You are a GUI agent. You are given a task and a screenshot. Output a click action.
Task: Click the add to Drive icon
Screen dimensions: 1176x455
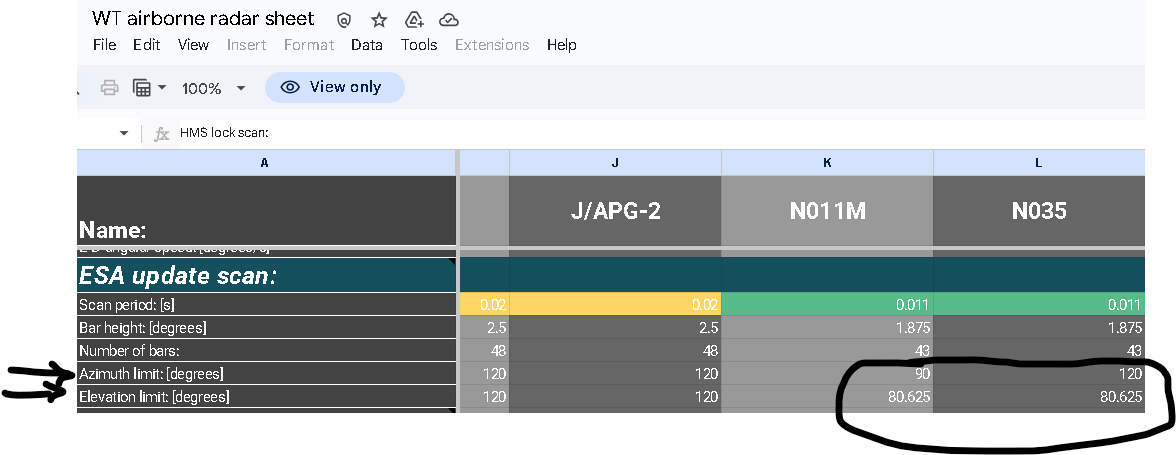tap(413, 20)
